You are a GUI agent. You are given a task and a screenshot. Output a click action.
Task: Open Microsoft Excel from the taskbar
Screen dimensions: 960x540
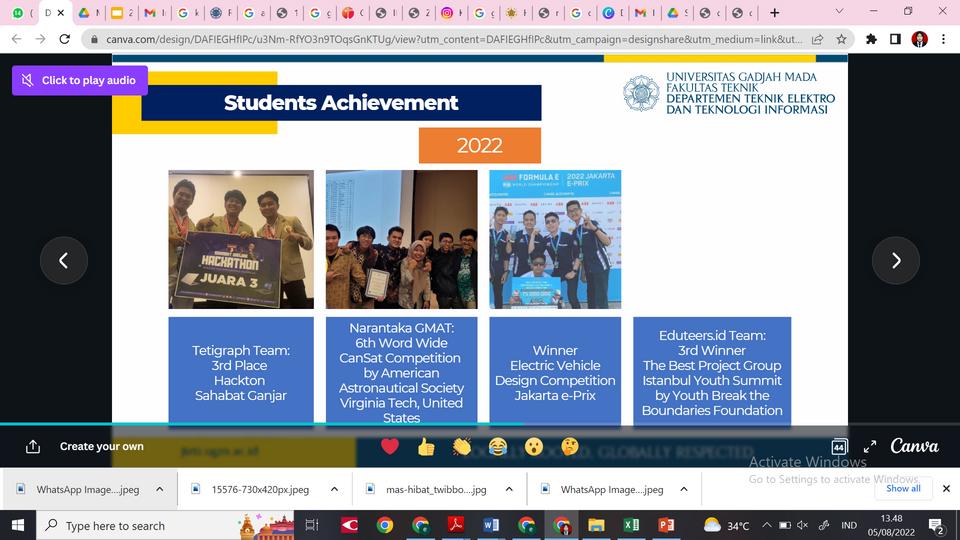pyautogui.click(x=631, y=525)
